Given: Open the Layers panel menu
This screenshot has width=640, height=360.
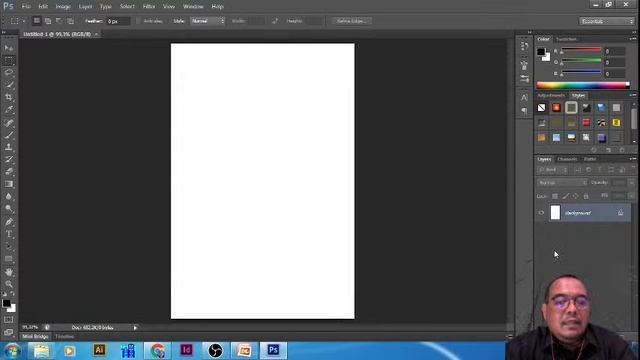Looking at the screenshot, I should [x=633, y=159].
